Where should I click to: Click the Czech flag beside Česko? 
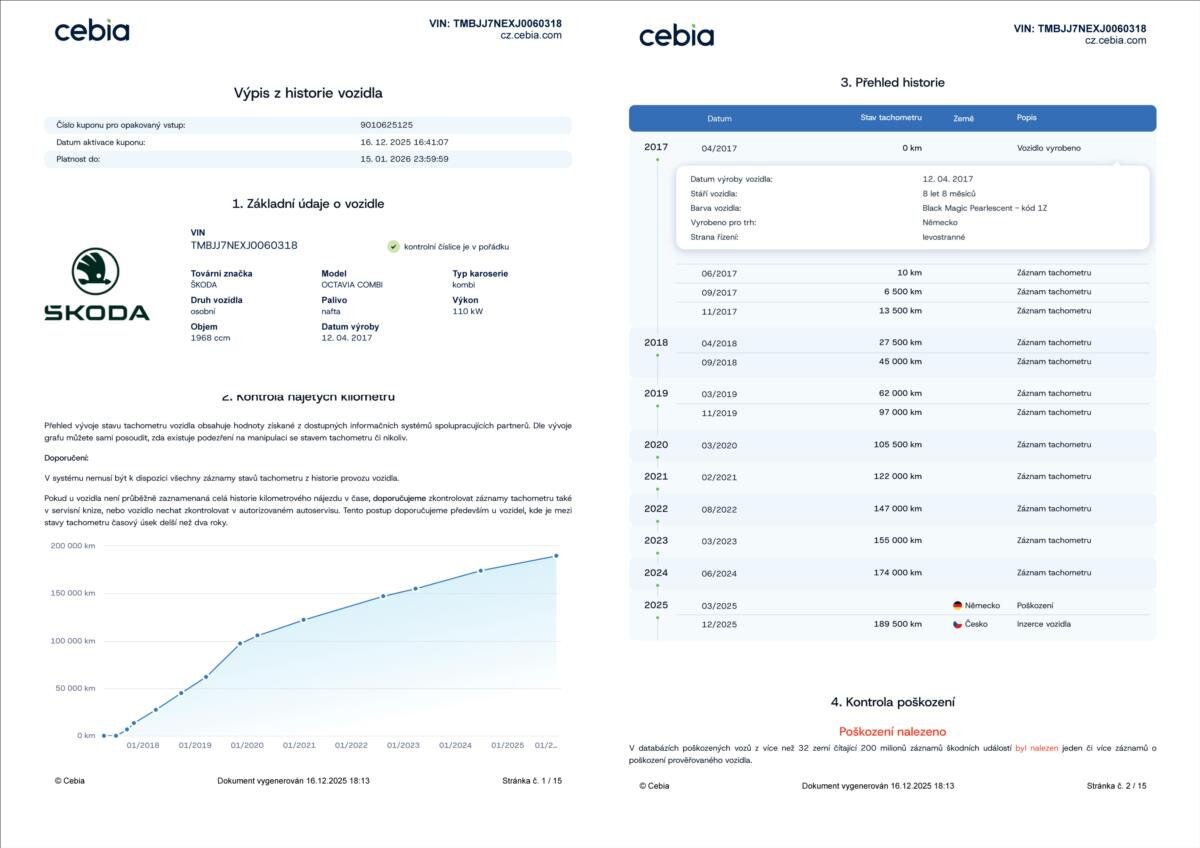(957, 624)
